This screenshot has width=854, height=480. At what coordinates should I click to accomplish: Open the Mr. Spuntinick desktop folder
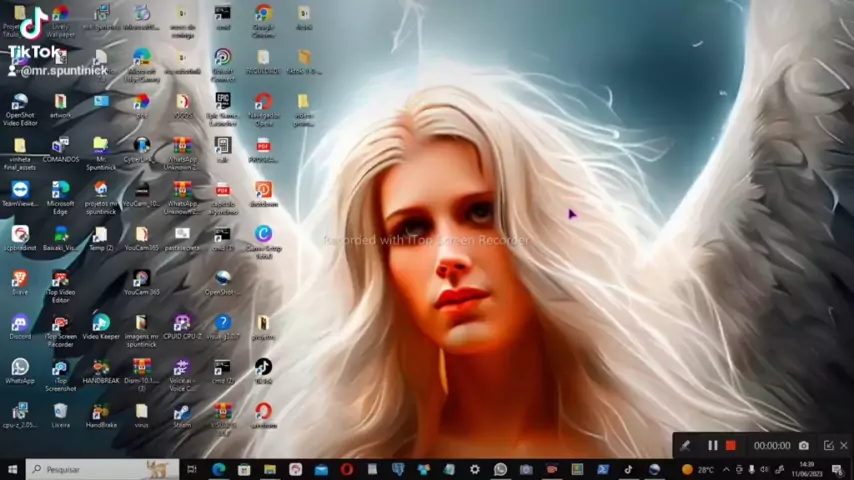pos(101,153)
